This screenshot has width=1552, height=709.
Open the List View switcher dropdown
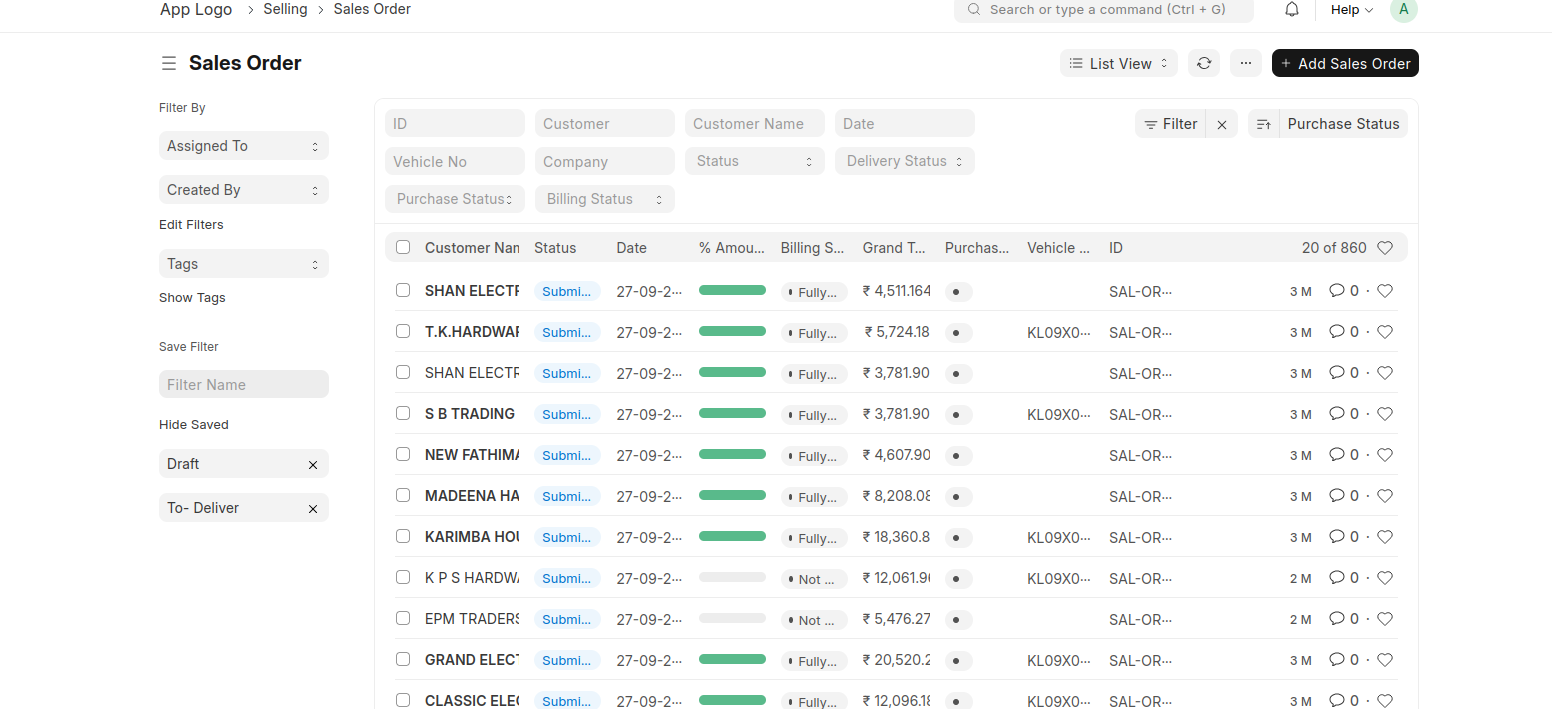coord(1119,63)
